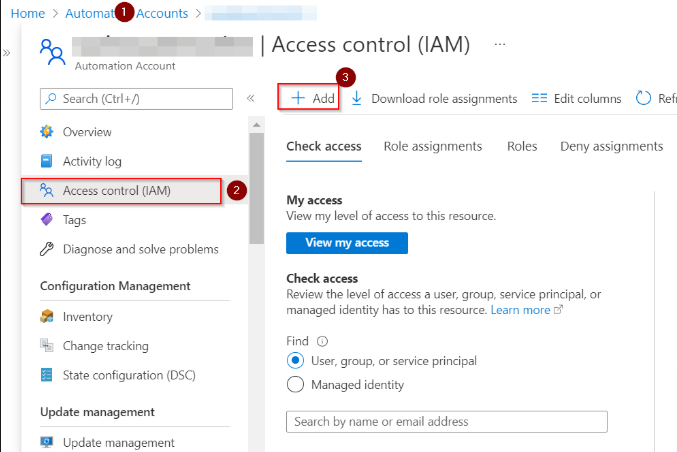The height and width of the screenshot is (452, 677).
Task: Click the Overview gear icon in sidebar
Action: click(x=46, y=132)
